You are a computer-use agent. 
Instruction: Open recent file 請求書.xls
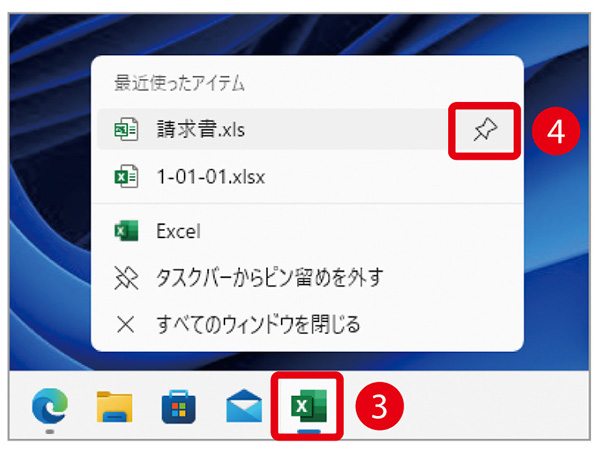coord(200,130)
